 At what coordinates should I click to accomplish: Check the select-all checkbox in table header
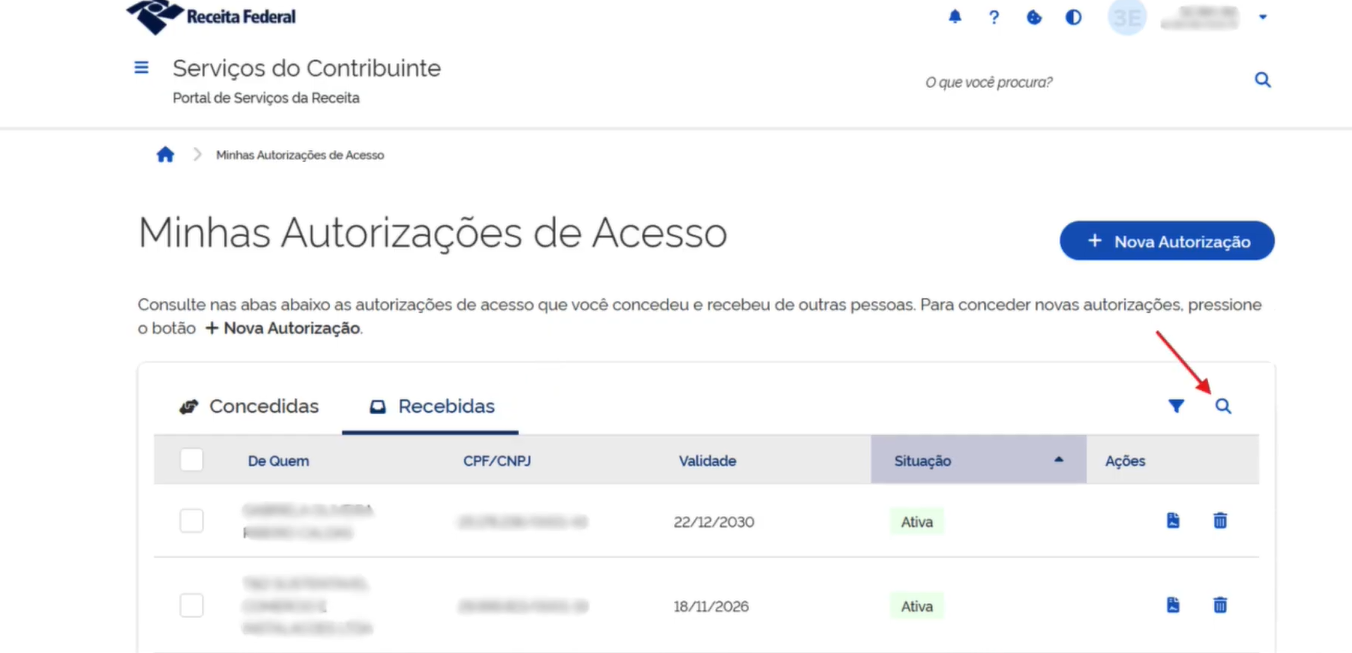pyautogui.click(x=191, y=460)
